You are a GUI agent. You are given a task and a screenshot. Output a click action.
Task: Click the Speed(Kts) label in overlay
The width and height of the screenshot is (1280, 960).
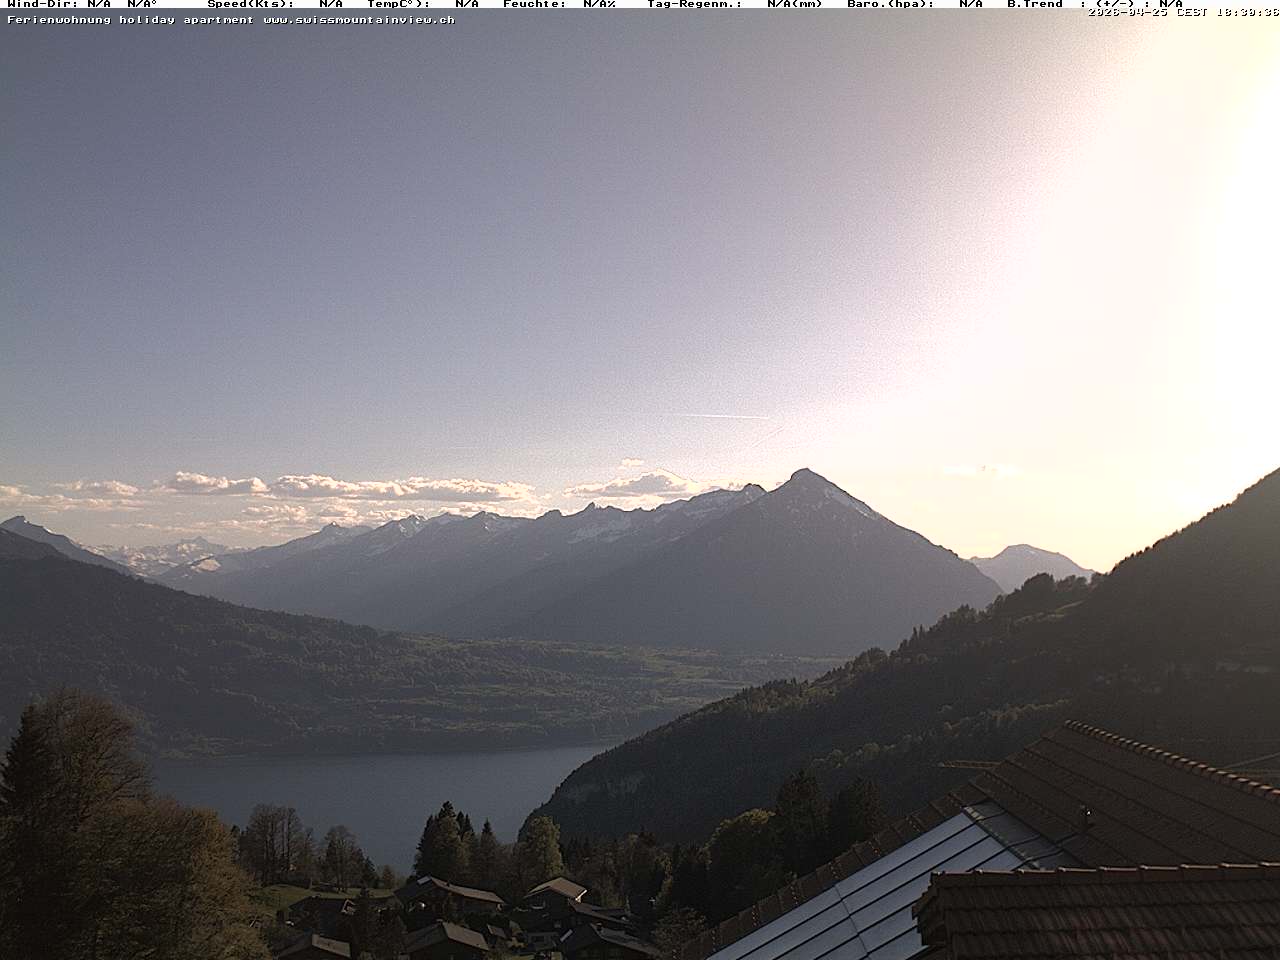pos(250,4)
